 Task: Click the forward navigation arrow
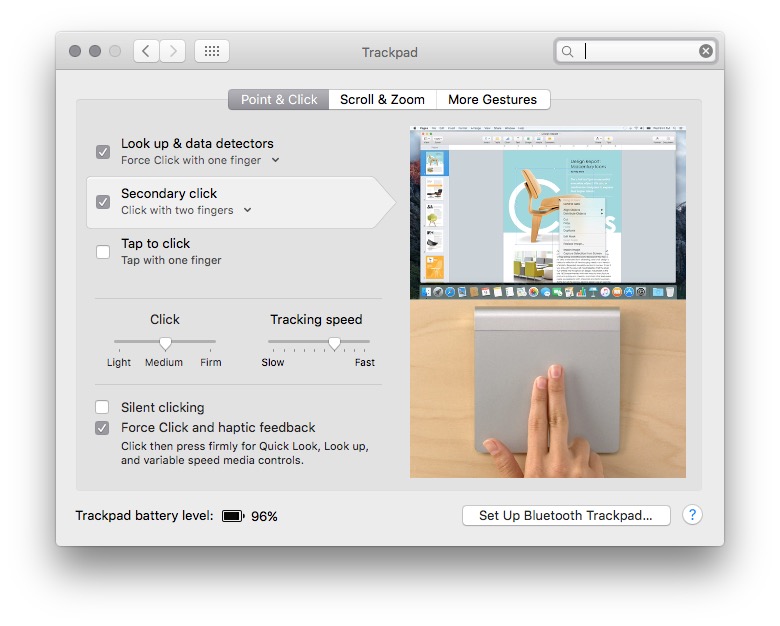(173, 51)
